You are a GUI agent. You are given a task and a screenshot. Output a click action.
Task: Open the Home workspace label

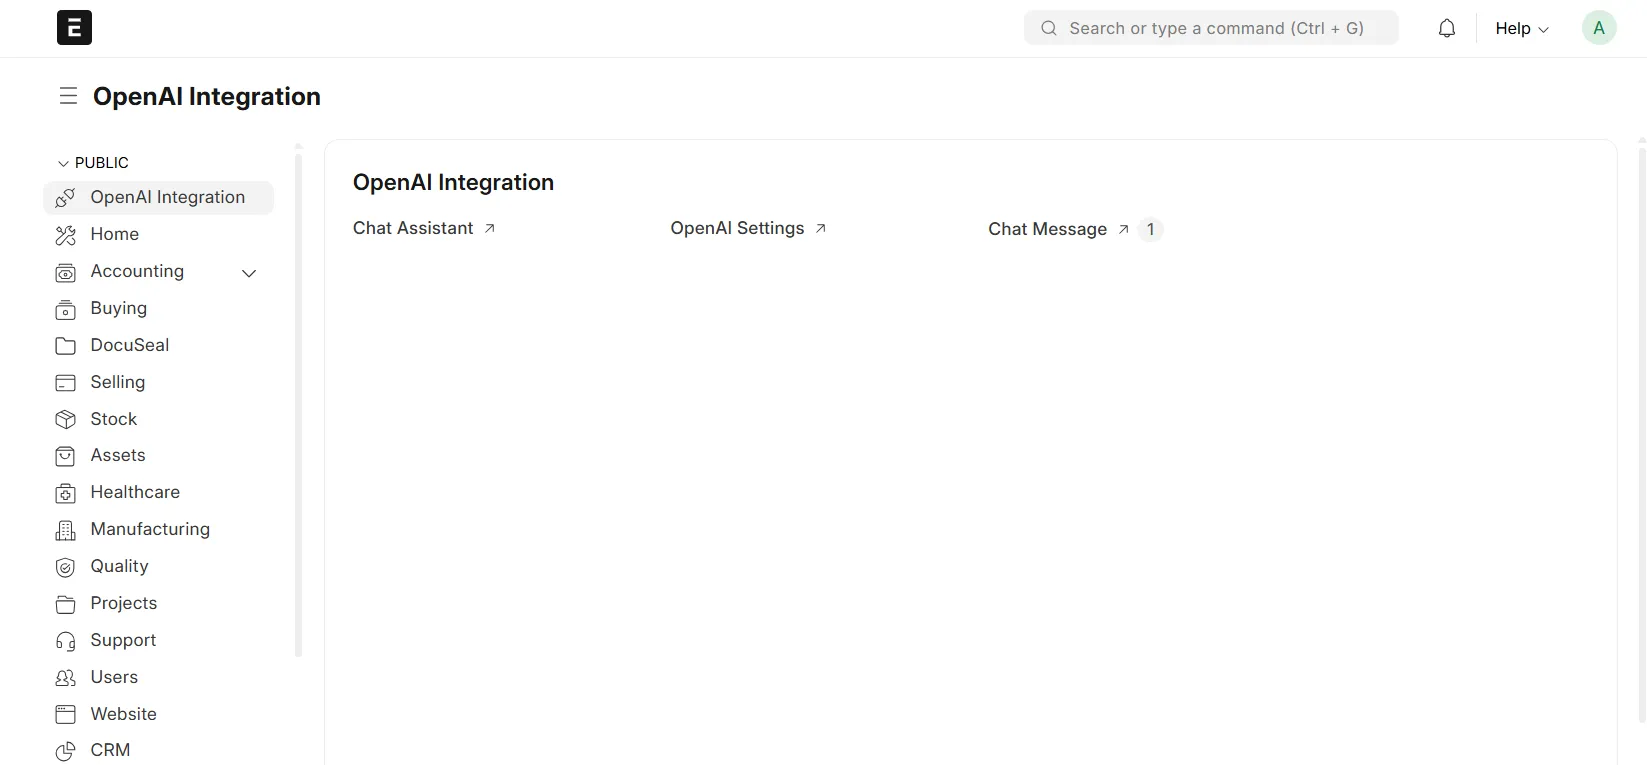tap(115, 234)
